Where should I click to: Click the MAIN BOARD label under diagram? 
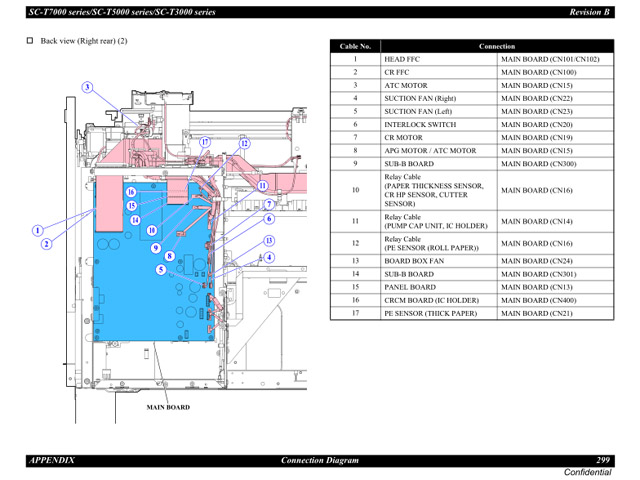point(168,407)
